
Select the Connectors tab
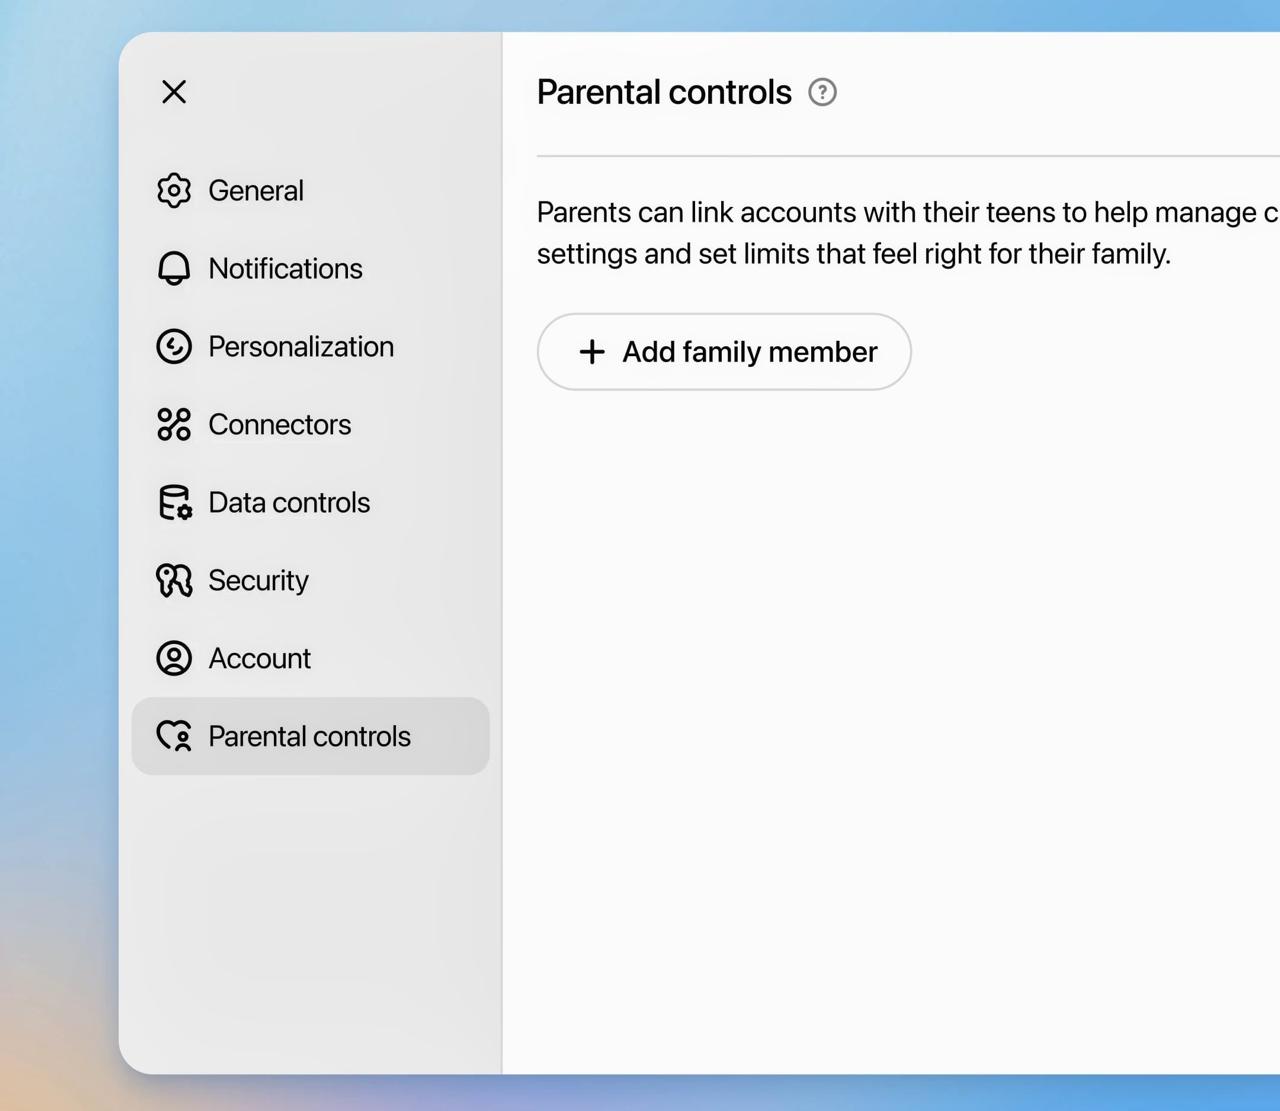311,424
